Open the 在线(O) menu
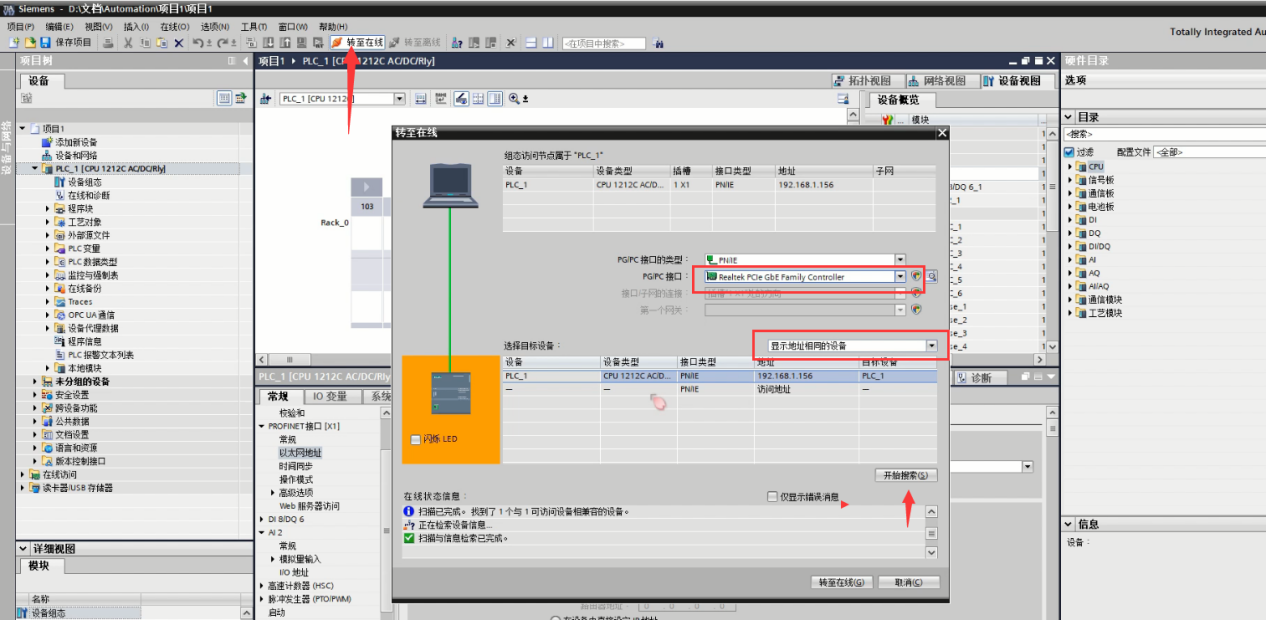This screenshot has width=1266, height=620. 175,26
